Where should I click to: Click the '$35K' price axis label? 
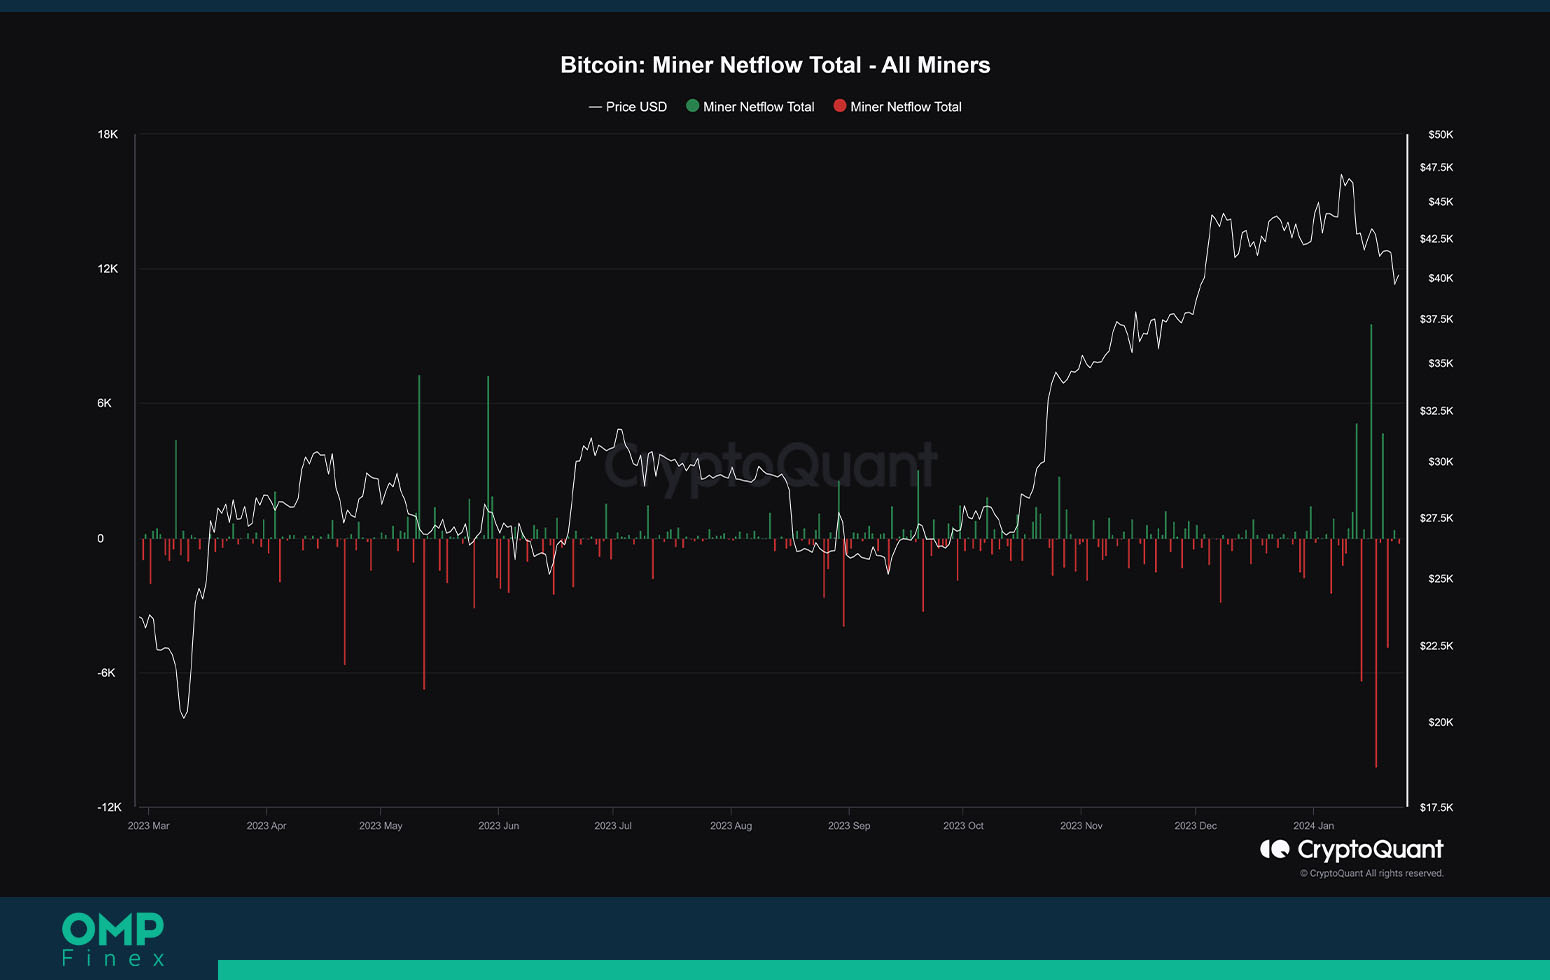click(1441, 363)
